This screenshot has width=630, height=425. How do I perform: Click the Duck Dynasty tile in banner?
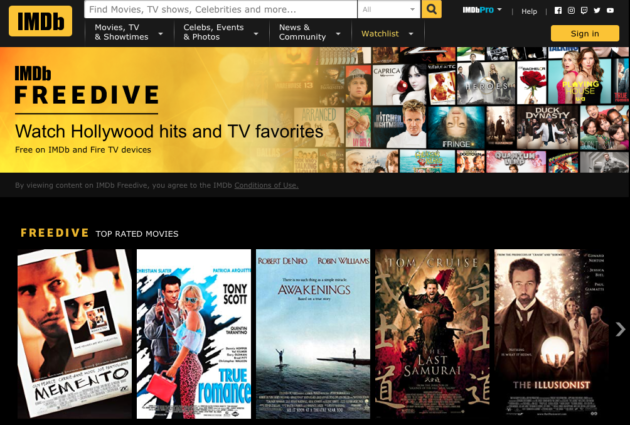(547, 127)
